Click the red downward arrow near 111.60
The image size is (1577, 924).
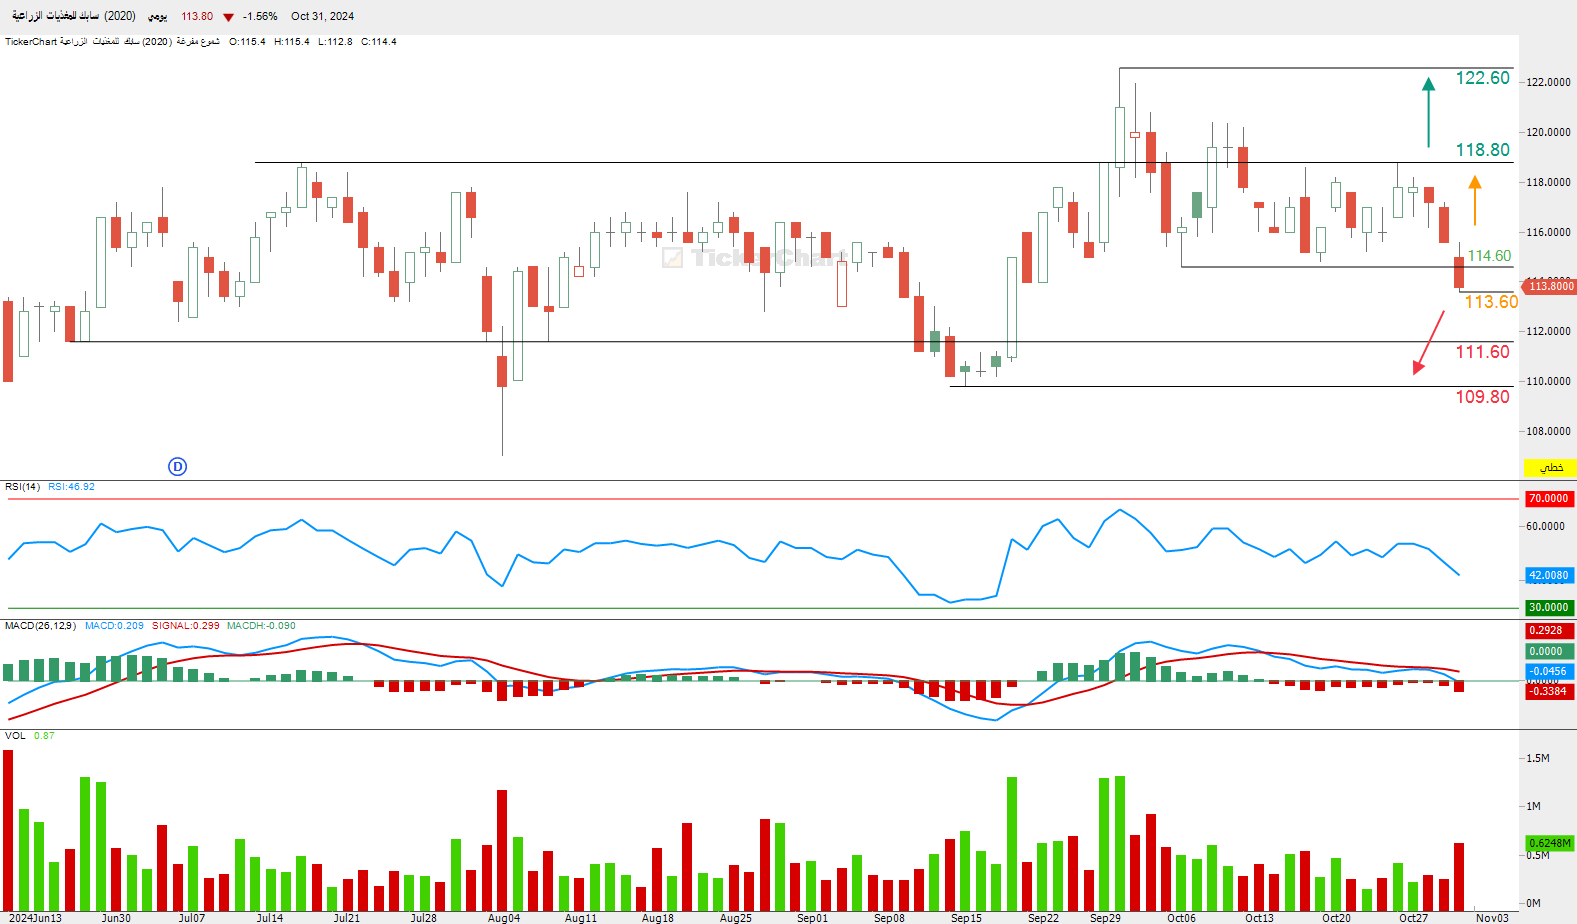point(1428,342)
